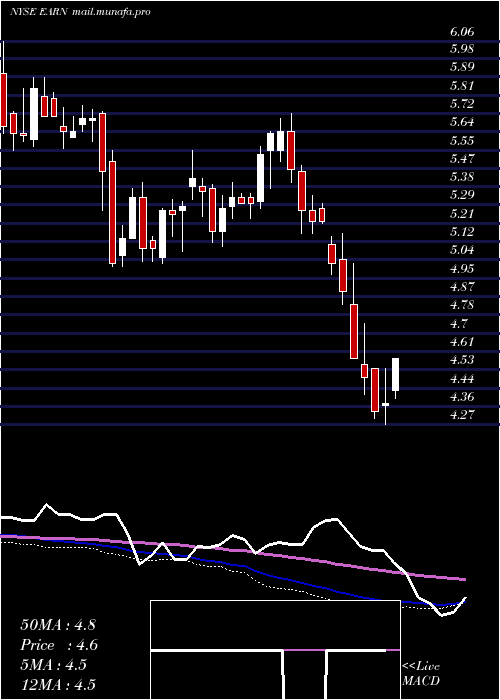Click the 4.36 price axis label
This screenshot has height=700, width=500.
coord(462,396)
